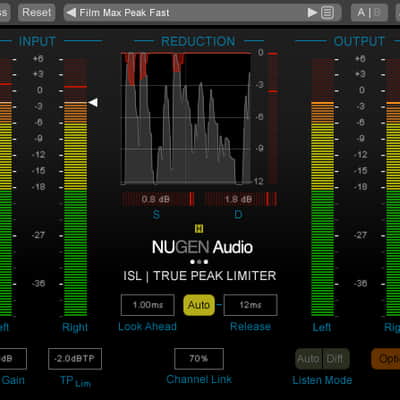Go to previous preset with left arrow
Image resolution: width=400 pixels, height=400 pixels.
click(71, 13)
